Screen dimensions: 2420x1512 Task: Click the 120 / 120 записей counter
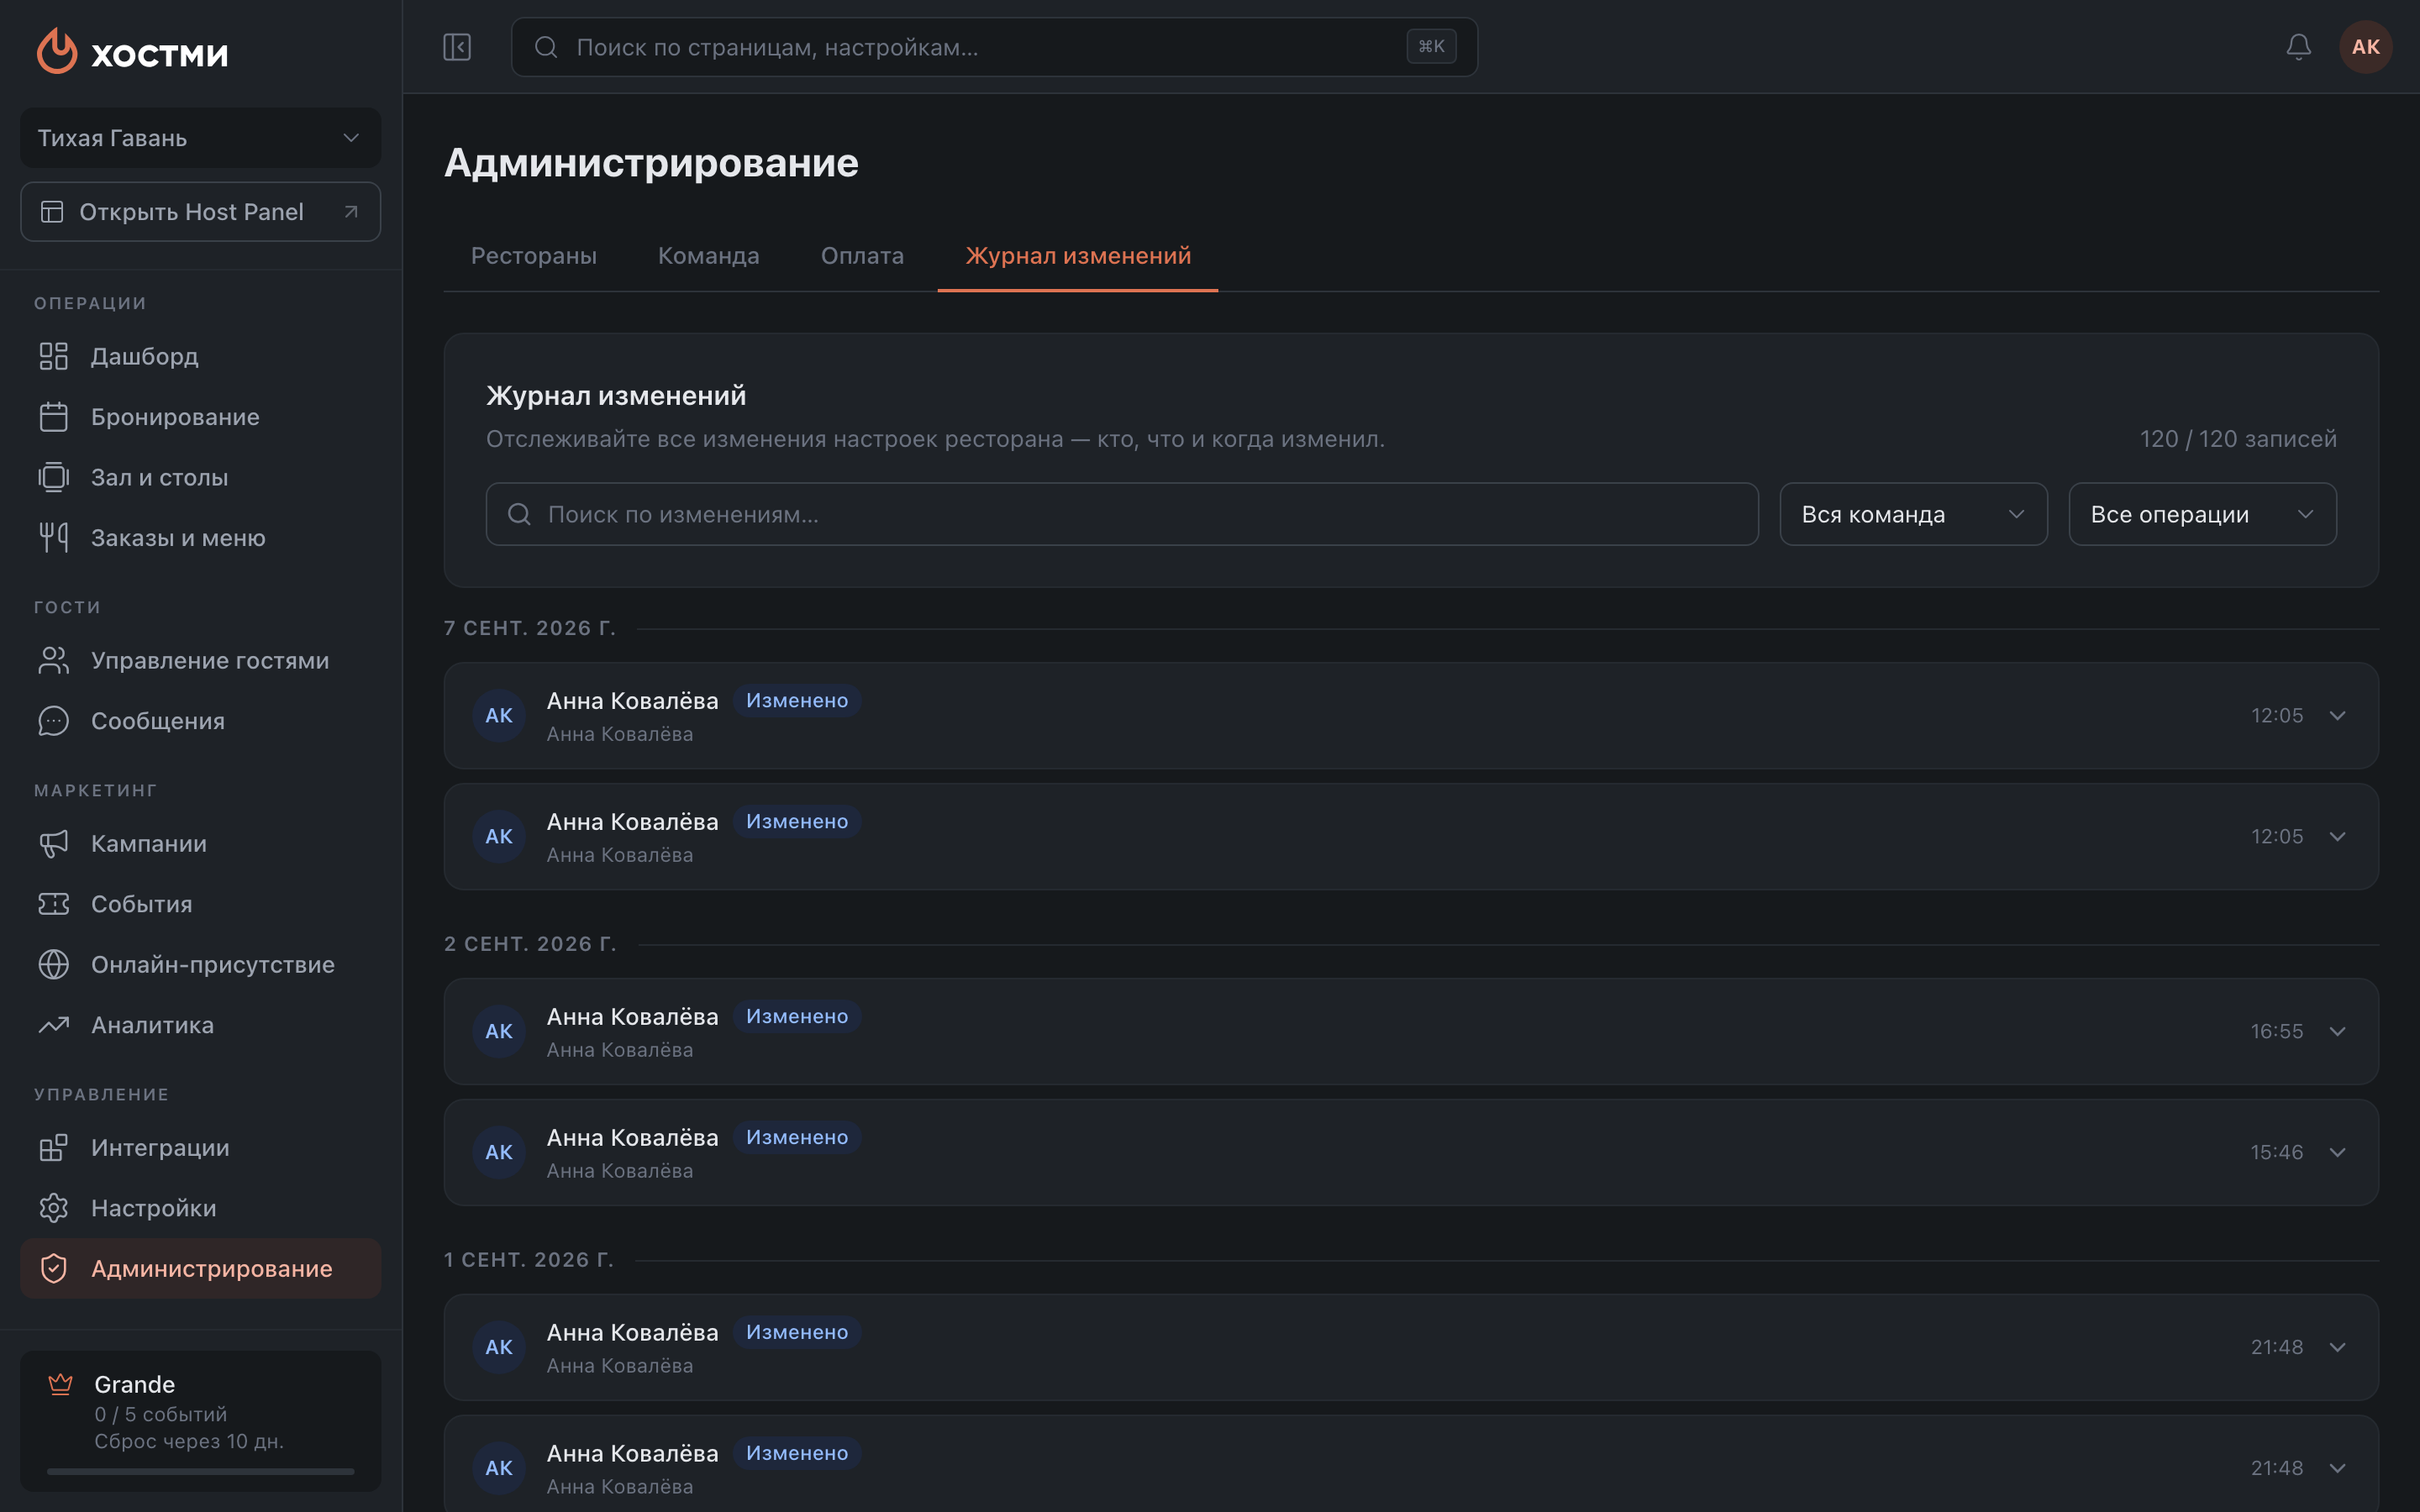pos(2238,439)
